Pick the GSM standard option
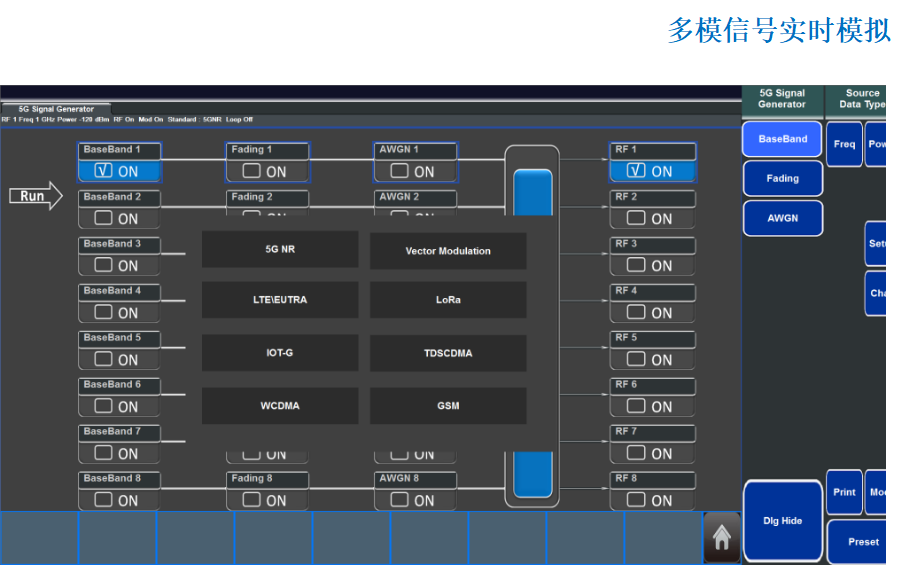Viewport: 915px width, 565px height. click(x=448, y=406)
